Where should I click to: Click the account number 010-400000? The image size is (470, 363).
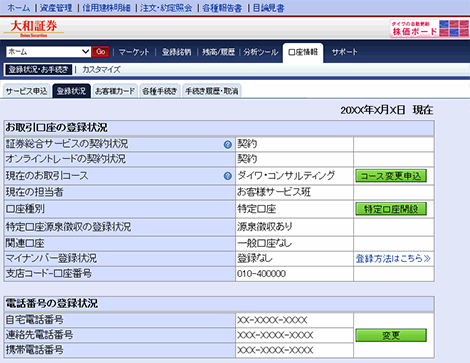tap(261, 274)
